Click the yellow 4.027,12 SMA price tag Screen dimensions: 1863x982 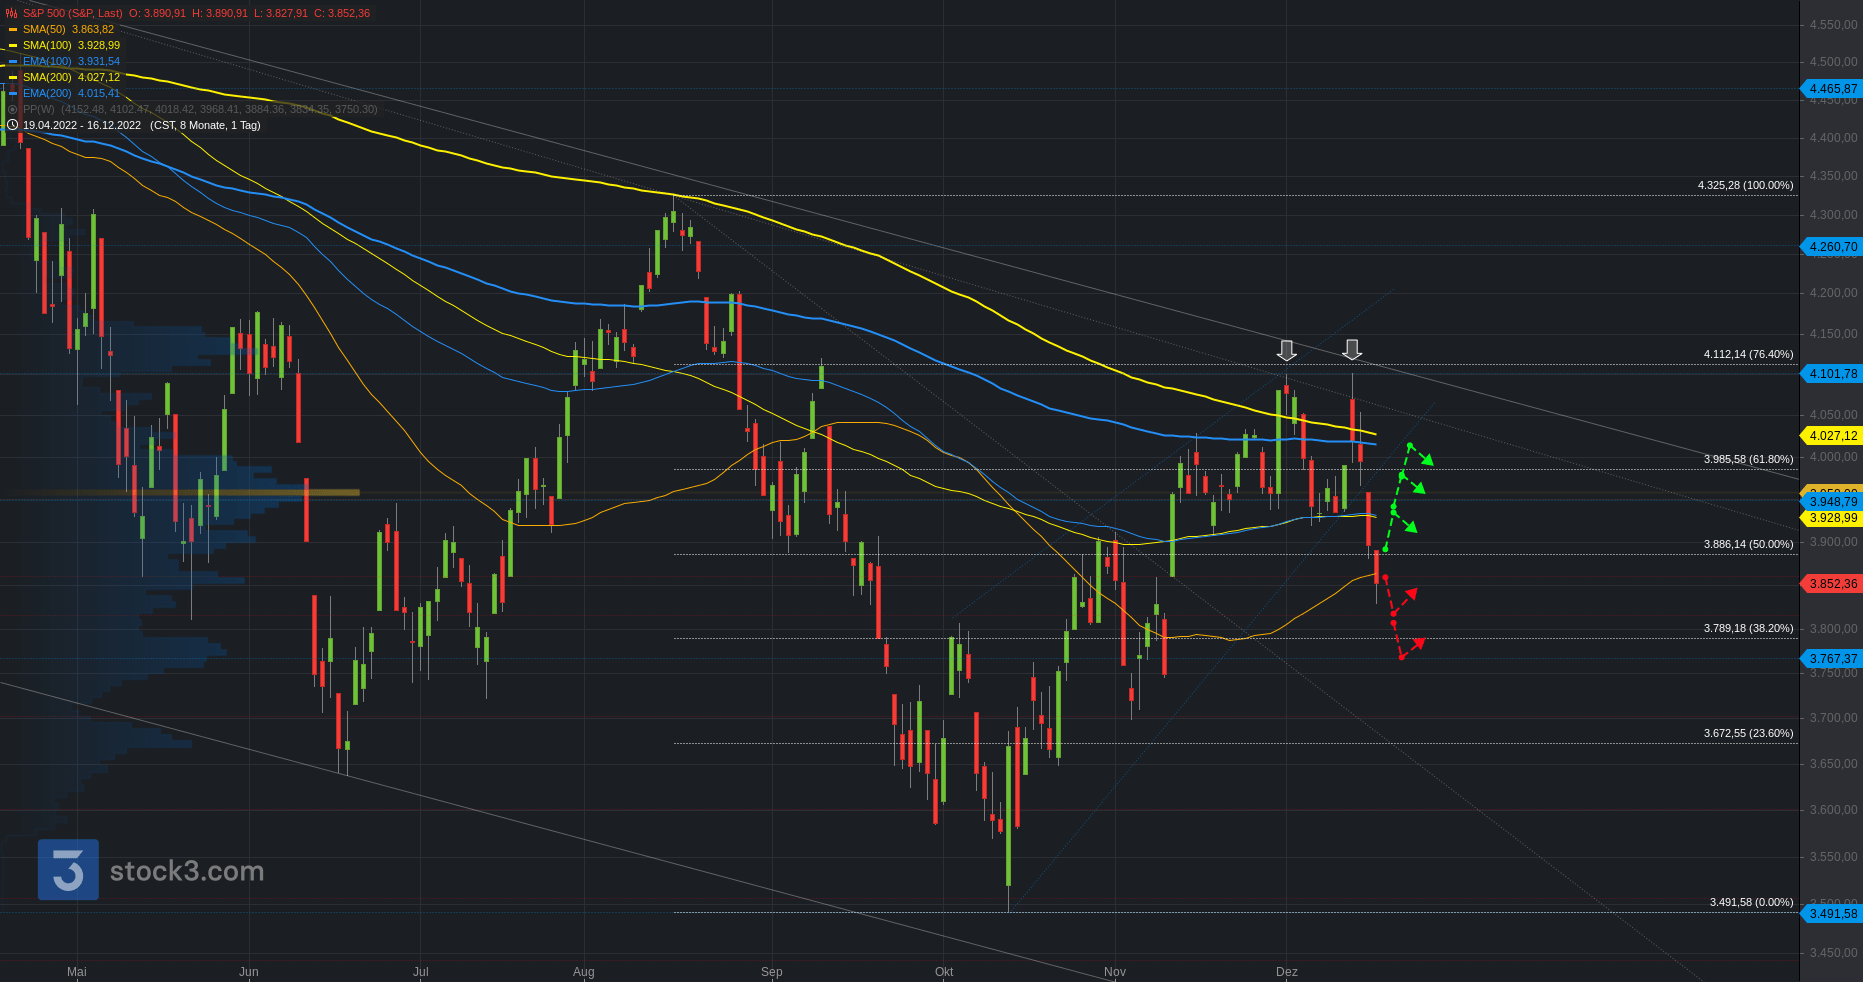(1832, 436)
